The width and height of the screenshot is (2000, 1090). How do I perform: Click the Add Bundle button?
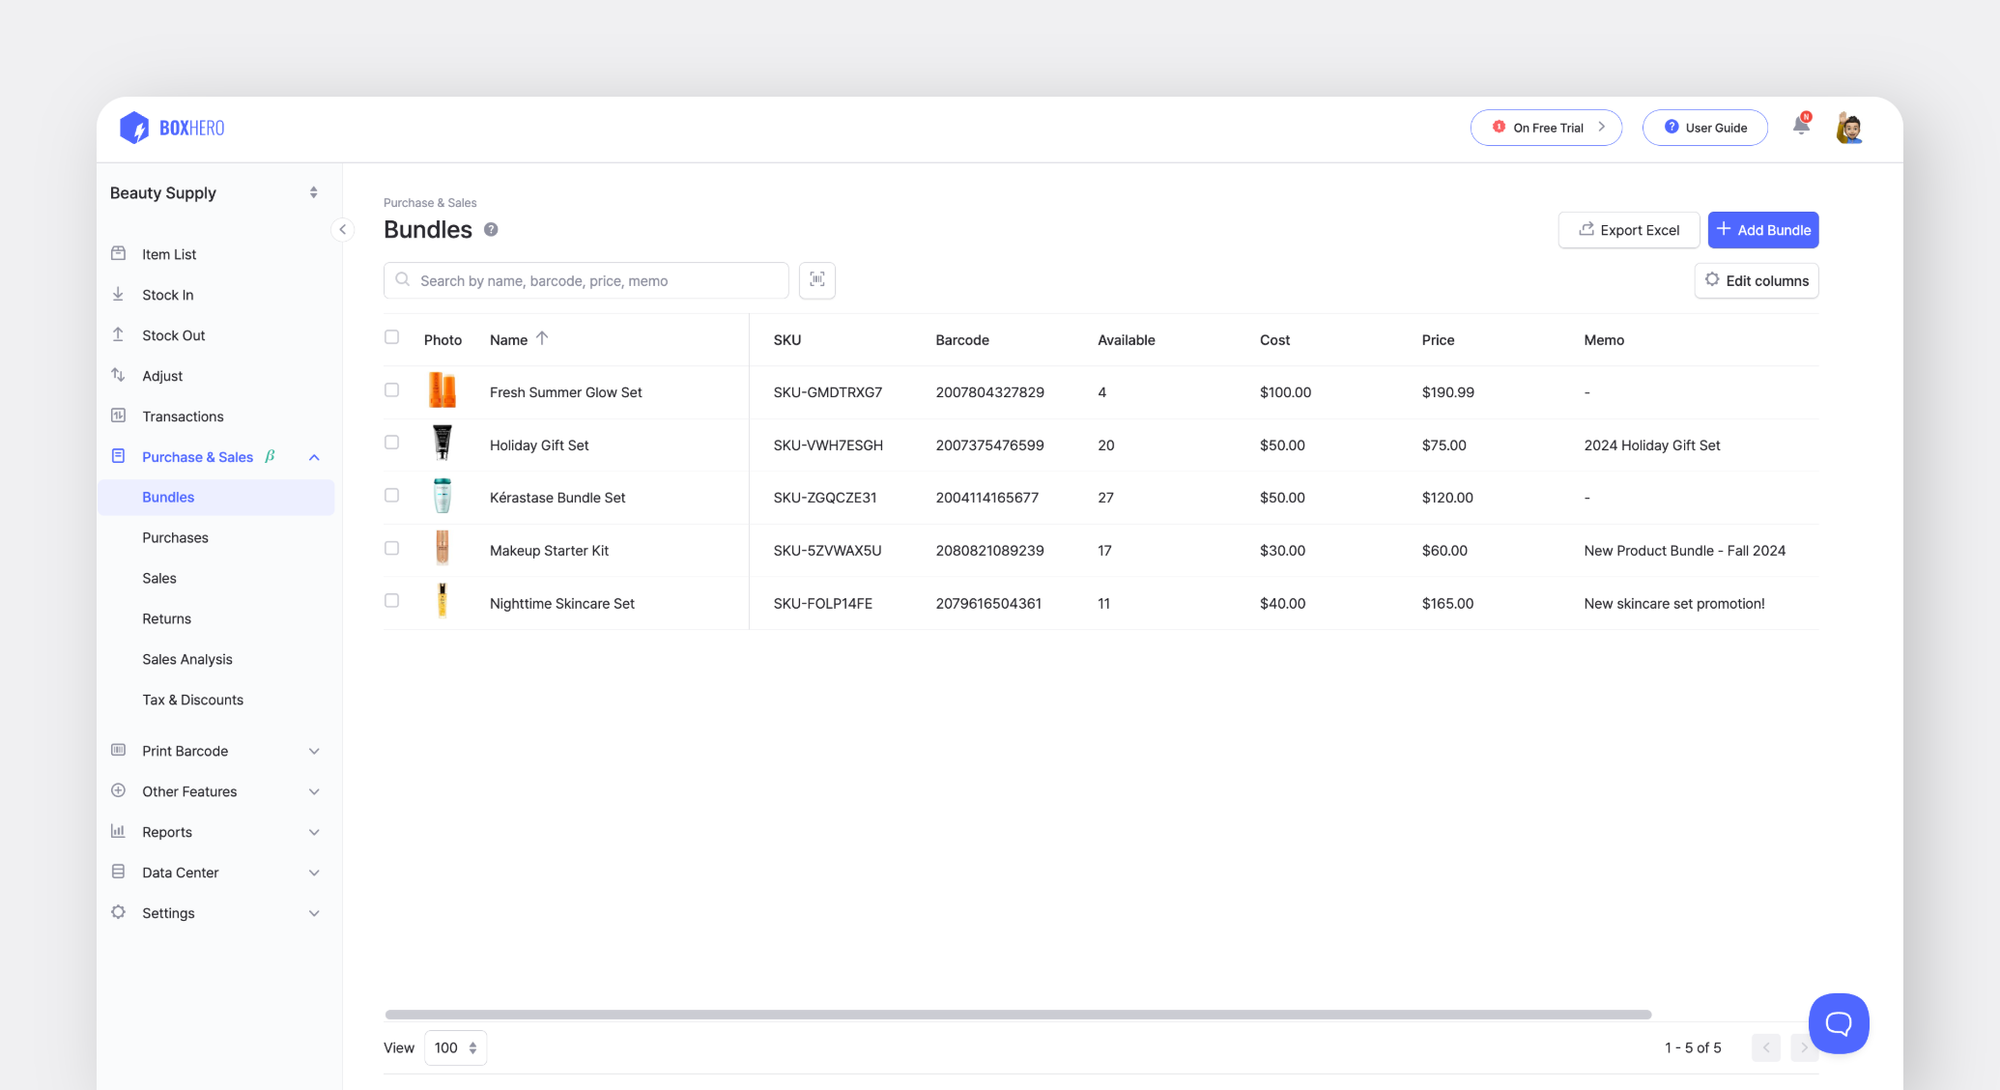[1762, 230]
